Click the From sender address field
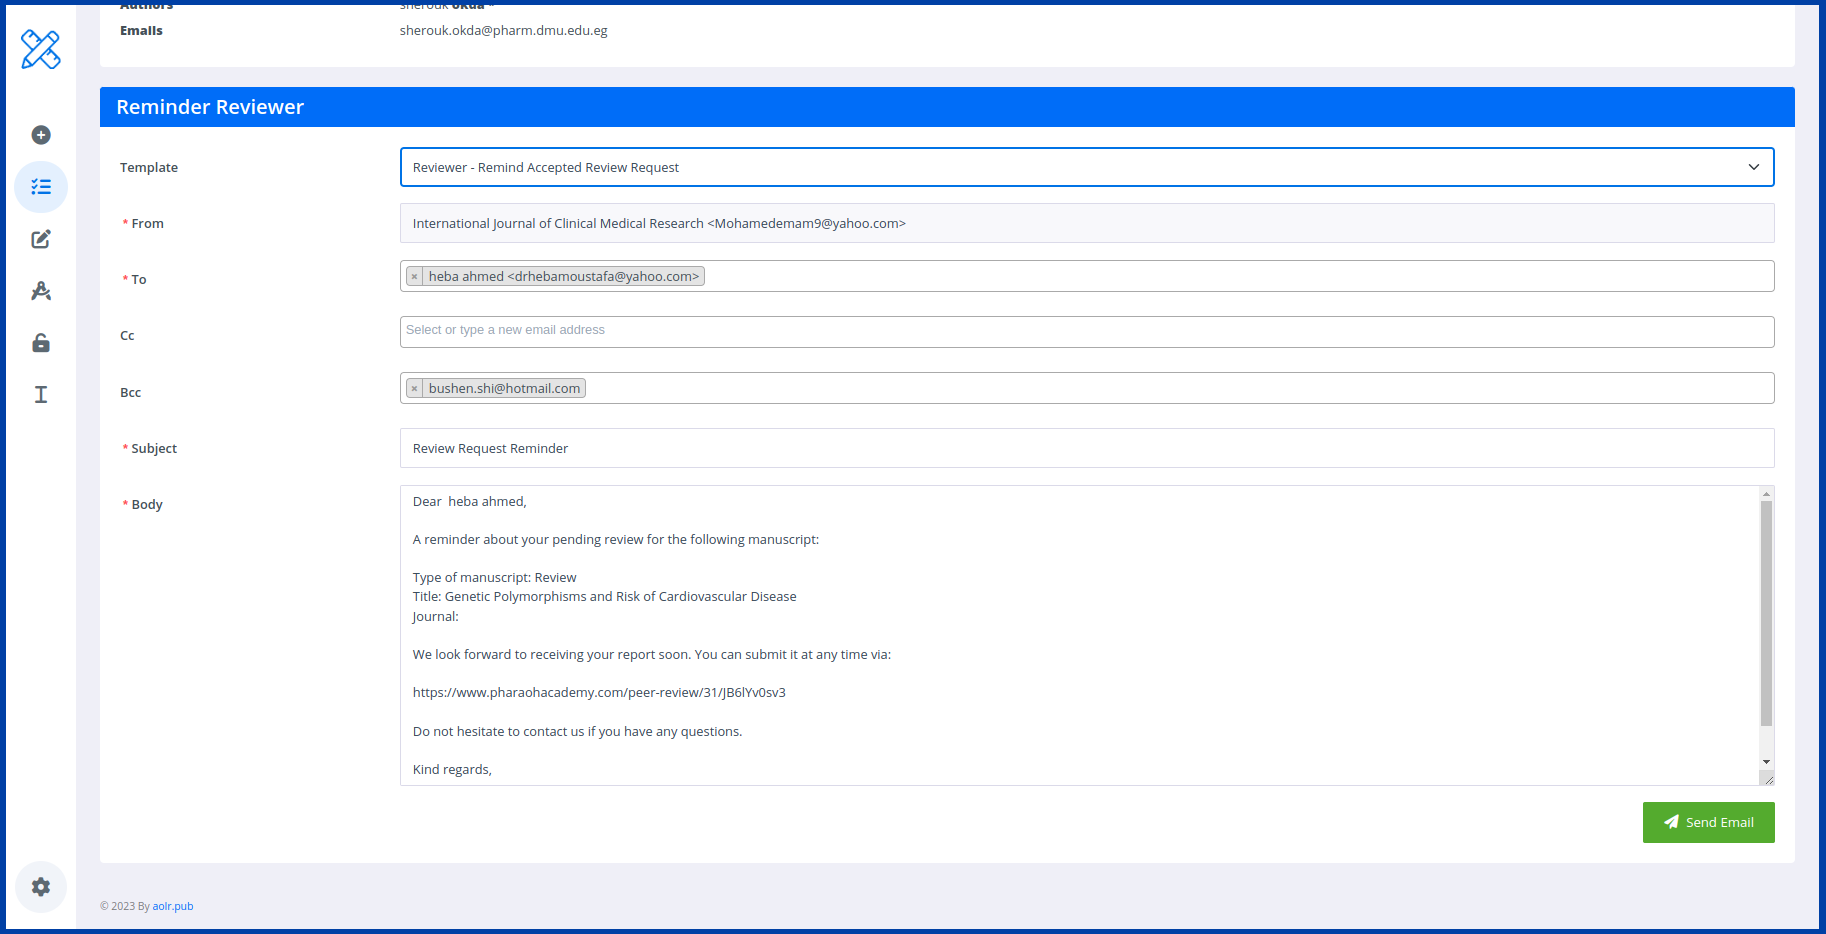 [1086, 223]
